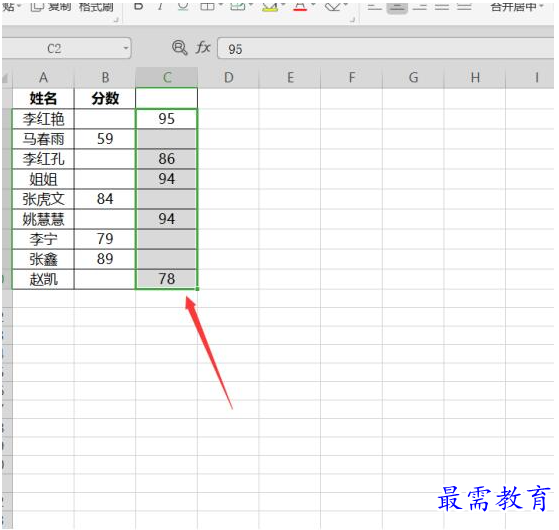Image resolution: width=559 pixels, height=530 pixels.
Task: Select the cell containing 赵凯
Action: coord(43,279)
